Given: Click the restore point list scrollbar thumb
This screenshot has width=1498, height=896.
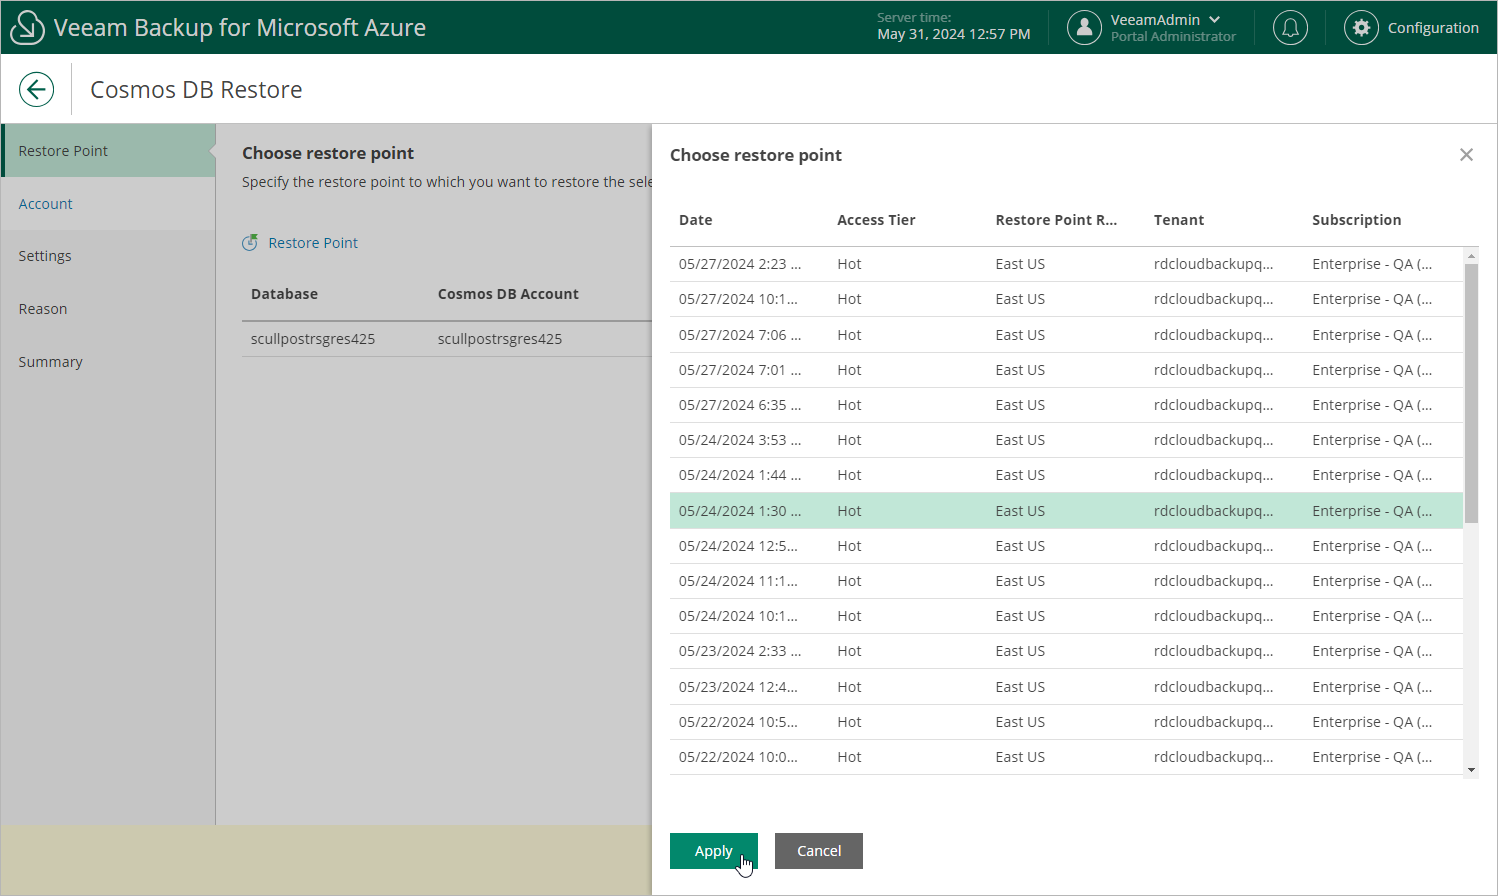Looking at the screenshot, I should click(x=1471, y=393).
